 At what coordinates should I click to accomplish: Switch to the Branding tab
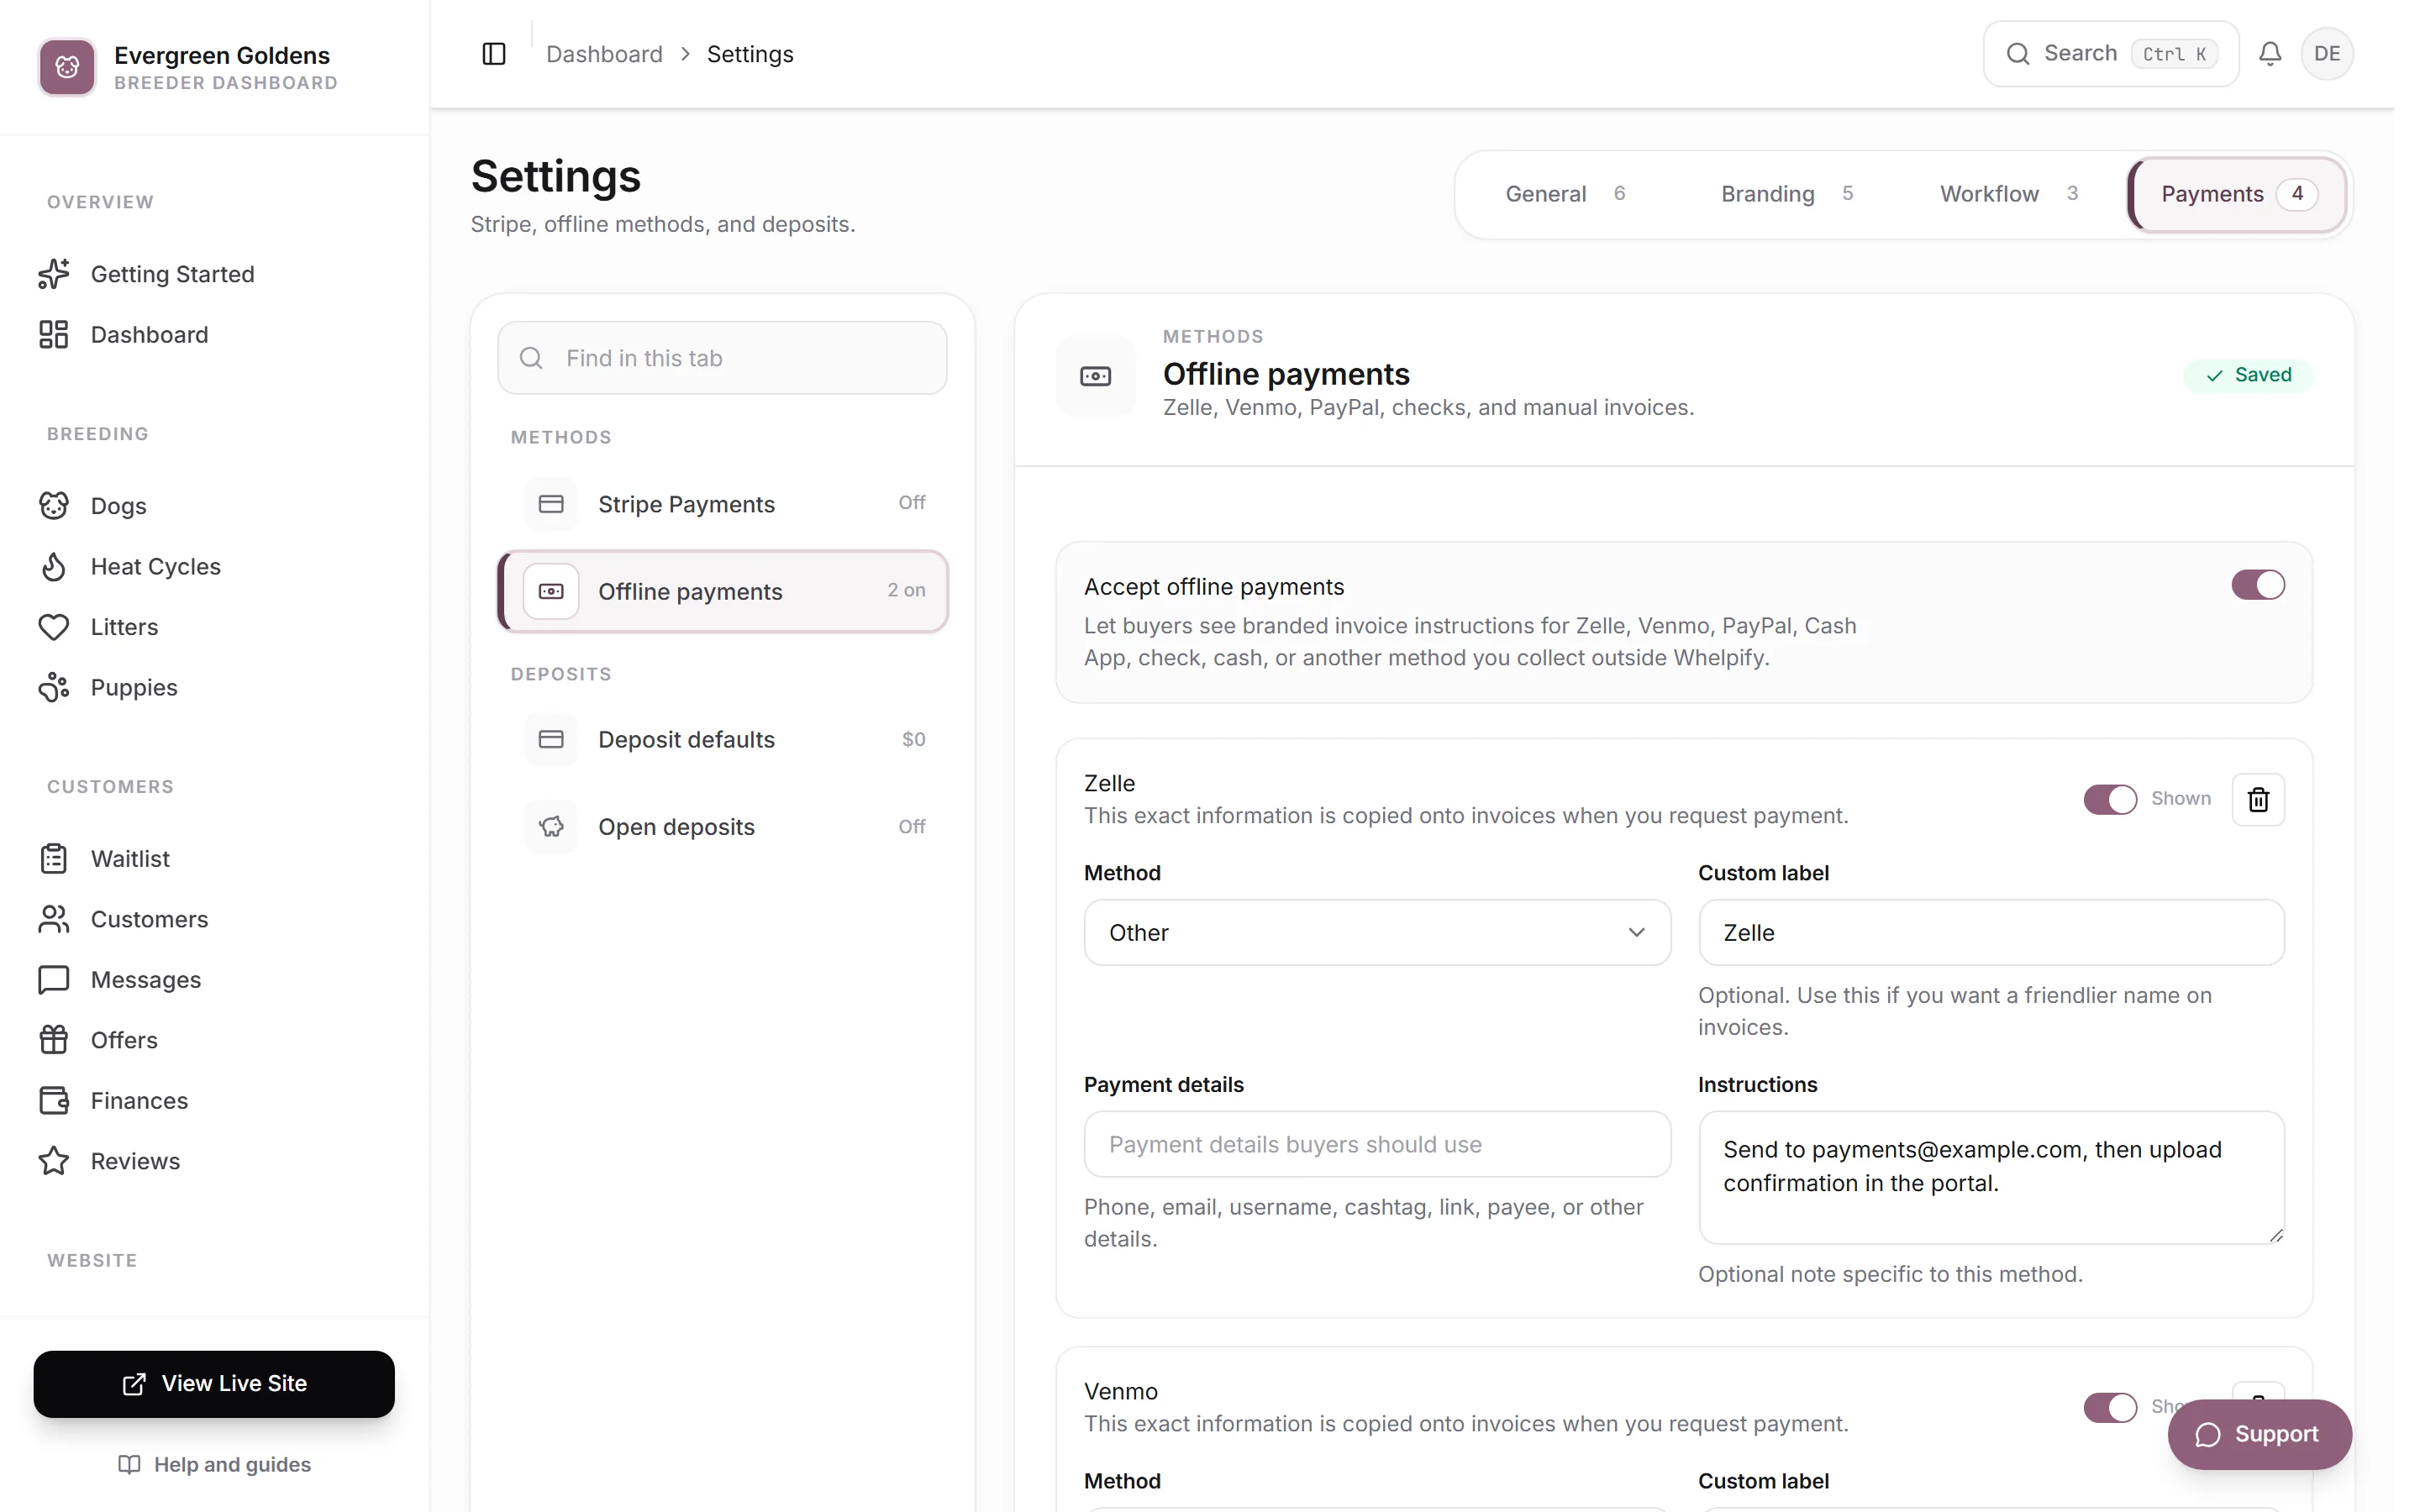1787,194
